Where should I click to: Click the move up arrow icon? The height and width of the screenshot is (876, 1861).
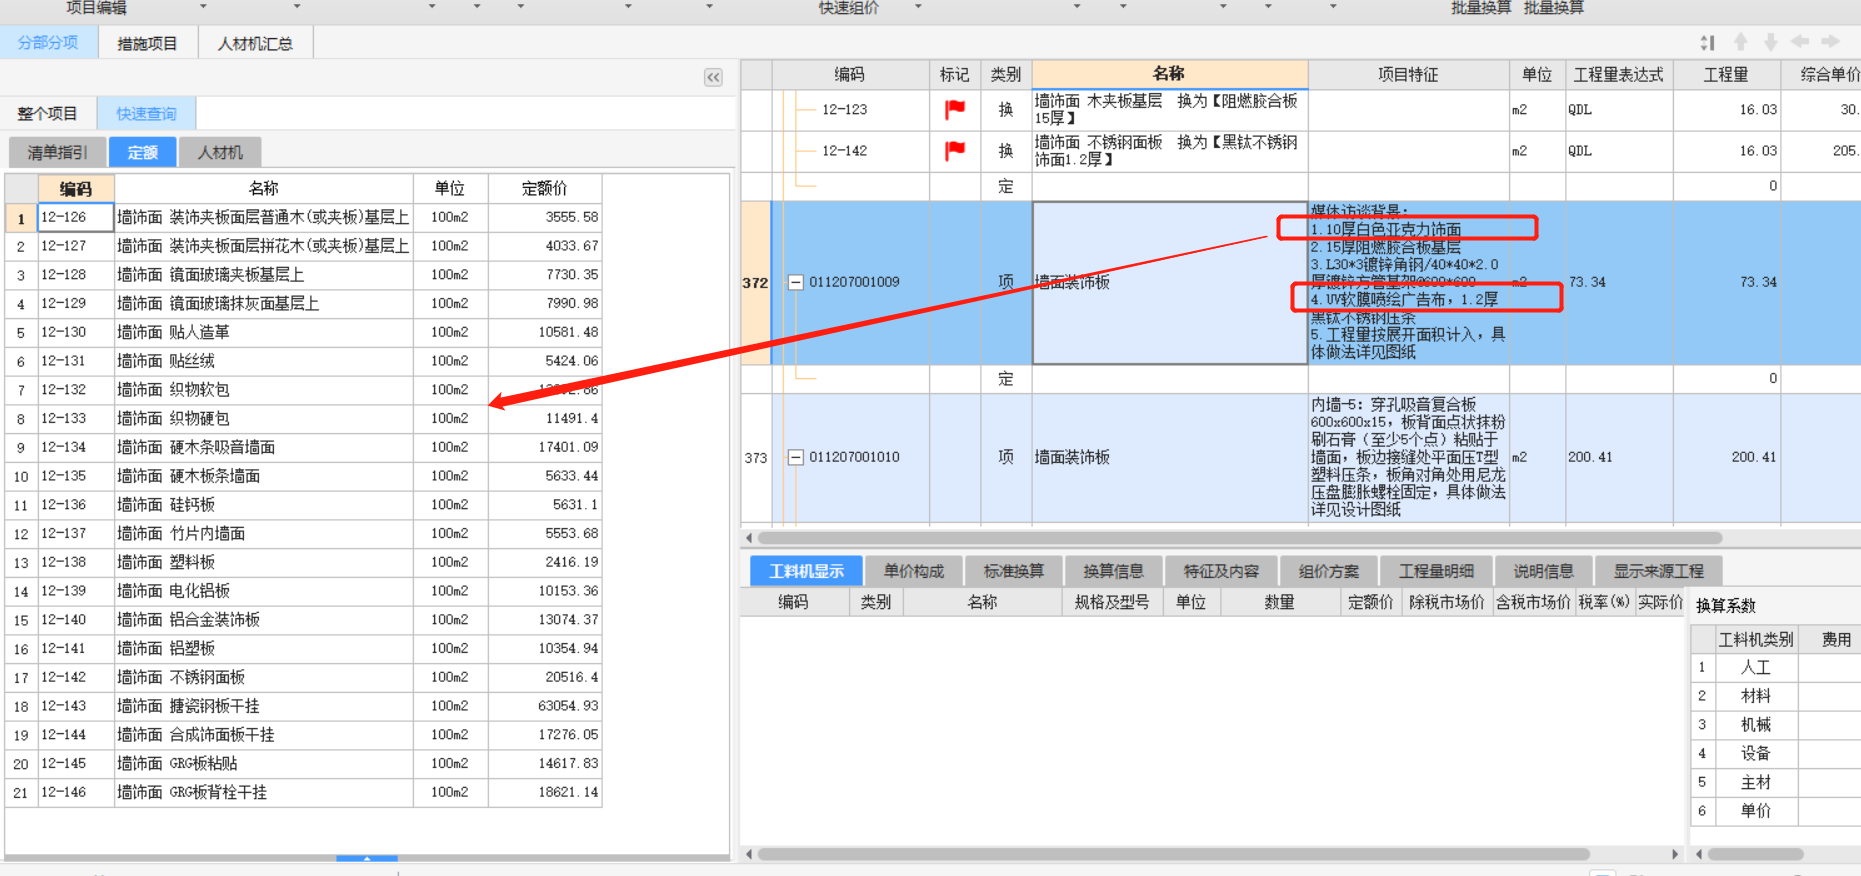[1741, 41]
